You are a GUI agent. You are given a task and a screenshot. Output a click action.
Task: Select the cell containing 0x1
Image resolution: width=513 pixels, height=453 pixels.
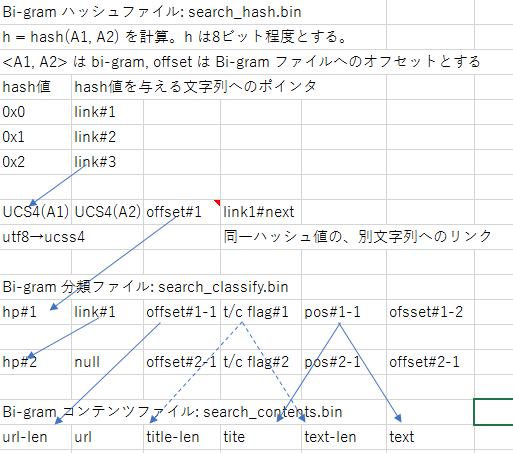(x=35, y=137)
